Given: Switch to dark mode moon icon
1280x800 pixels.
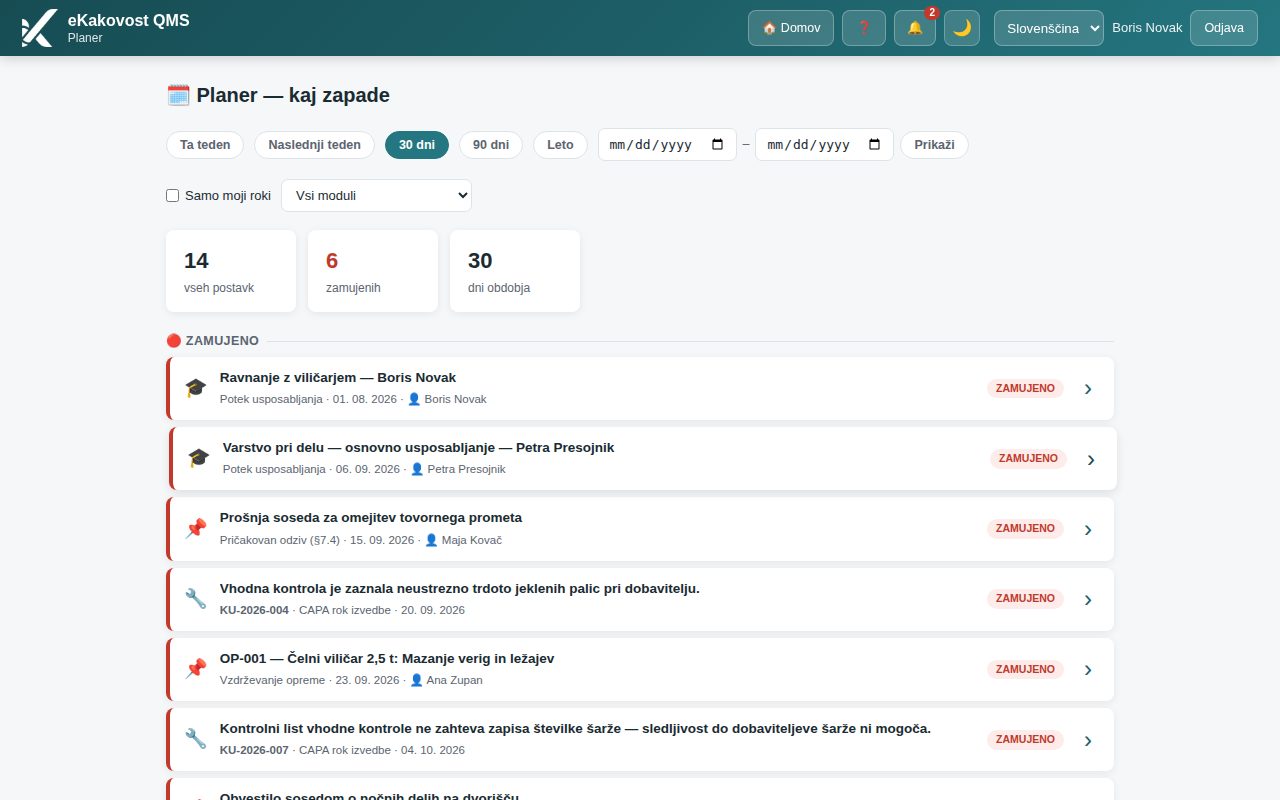Looking at the screenshot, I should pos(962,28).
